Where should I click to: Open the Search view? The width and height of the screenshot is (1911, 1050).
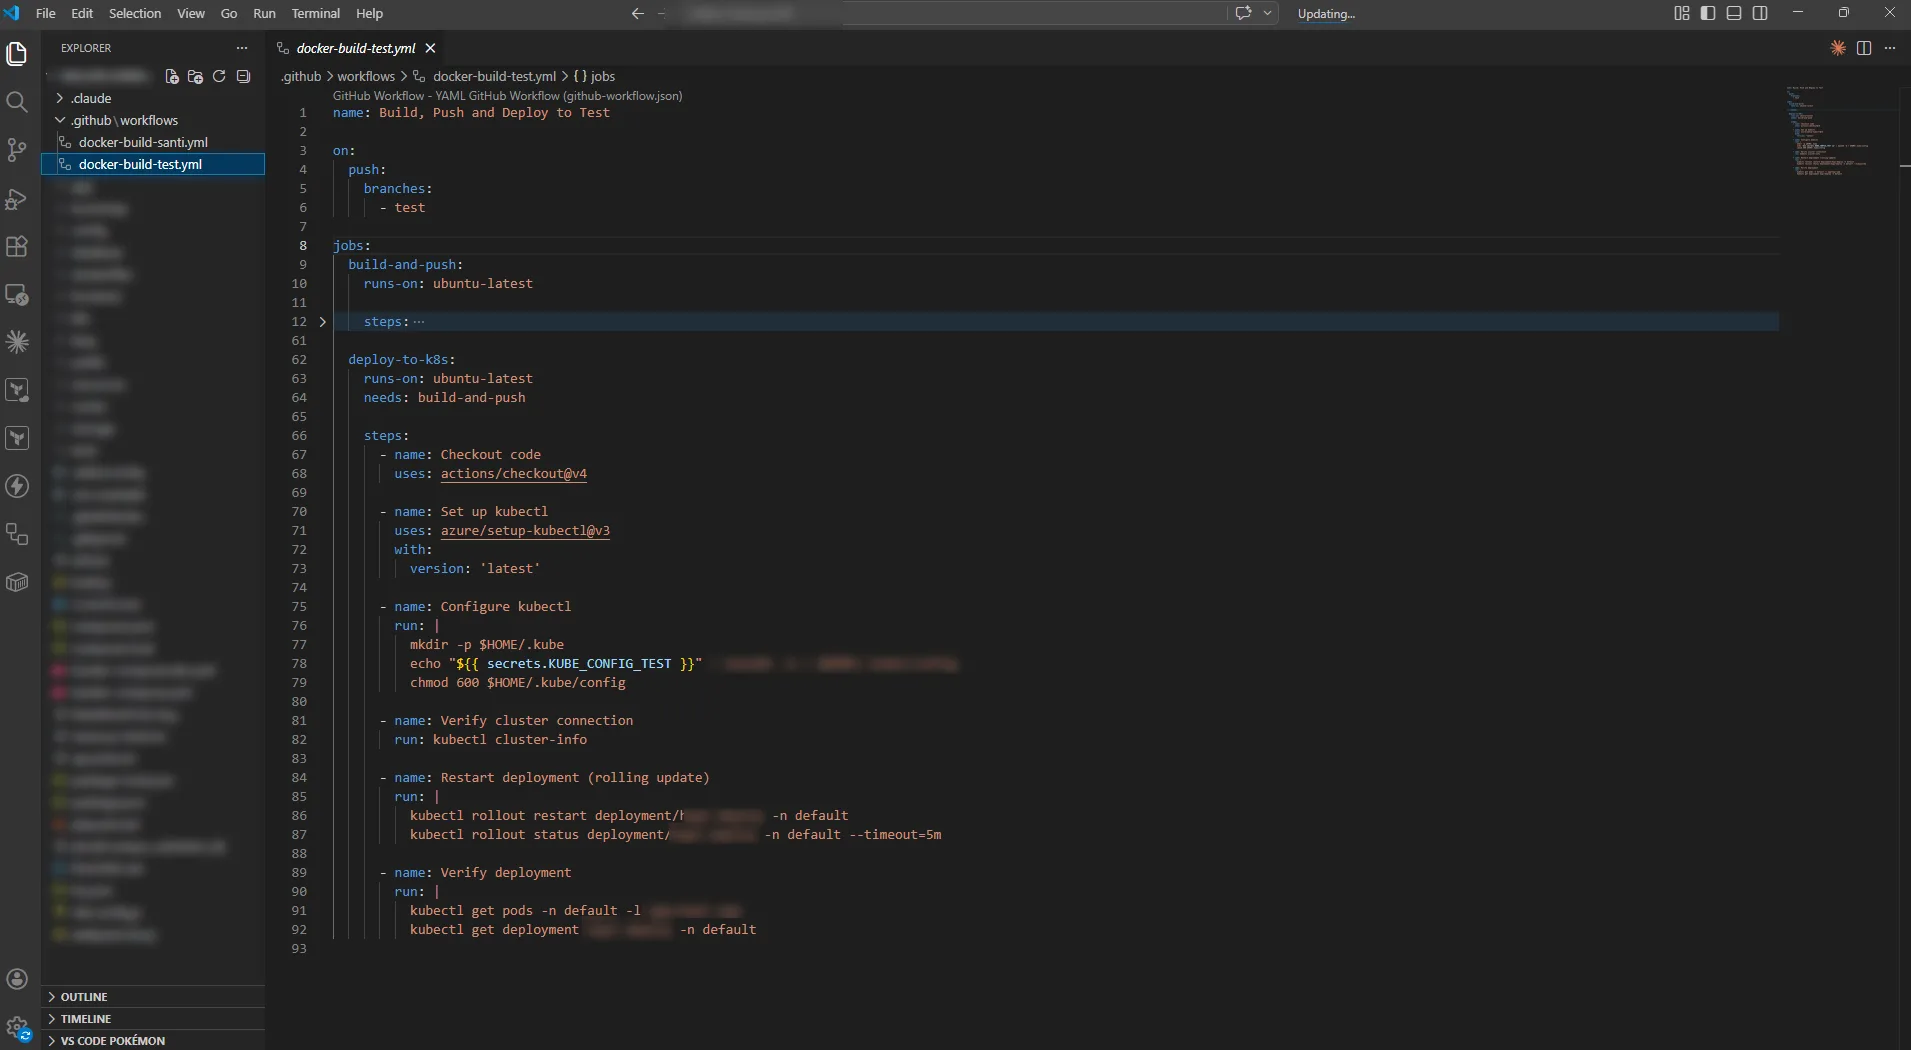(17, 102)
